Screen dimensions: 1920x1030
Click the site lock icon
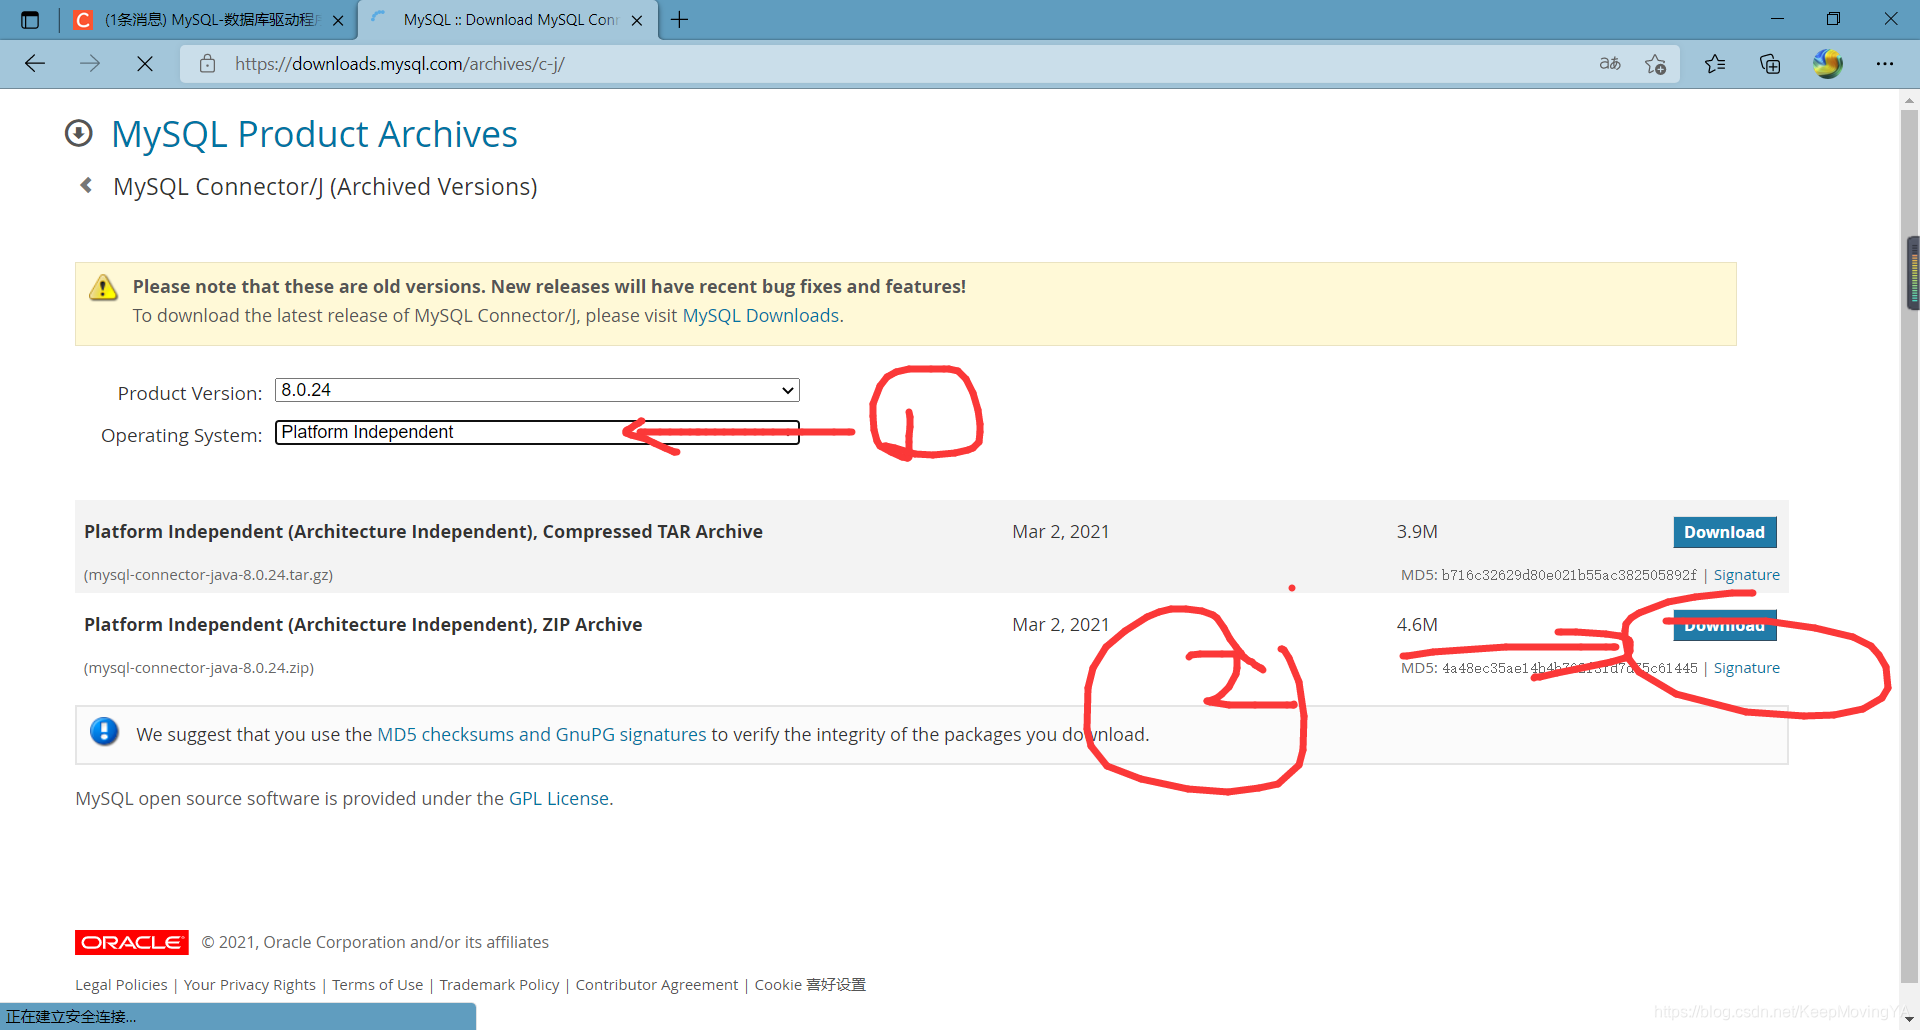click(207, 64)
